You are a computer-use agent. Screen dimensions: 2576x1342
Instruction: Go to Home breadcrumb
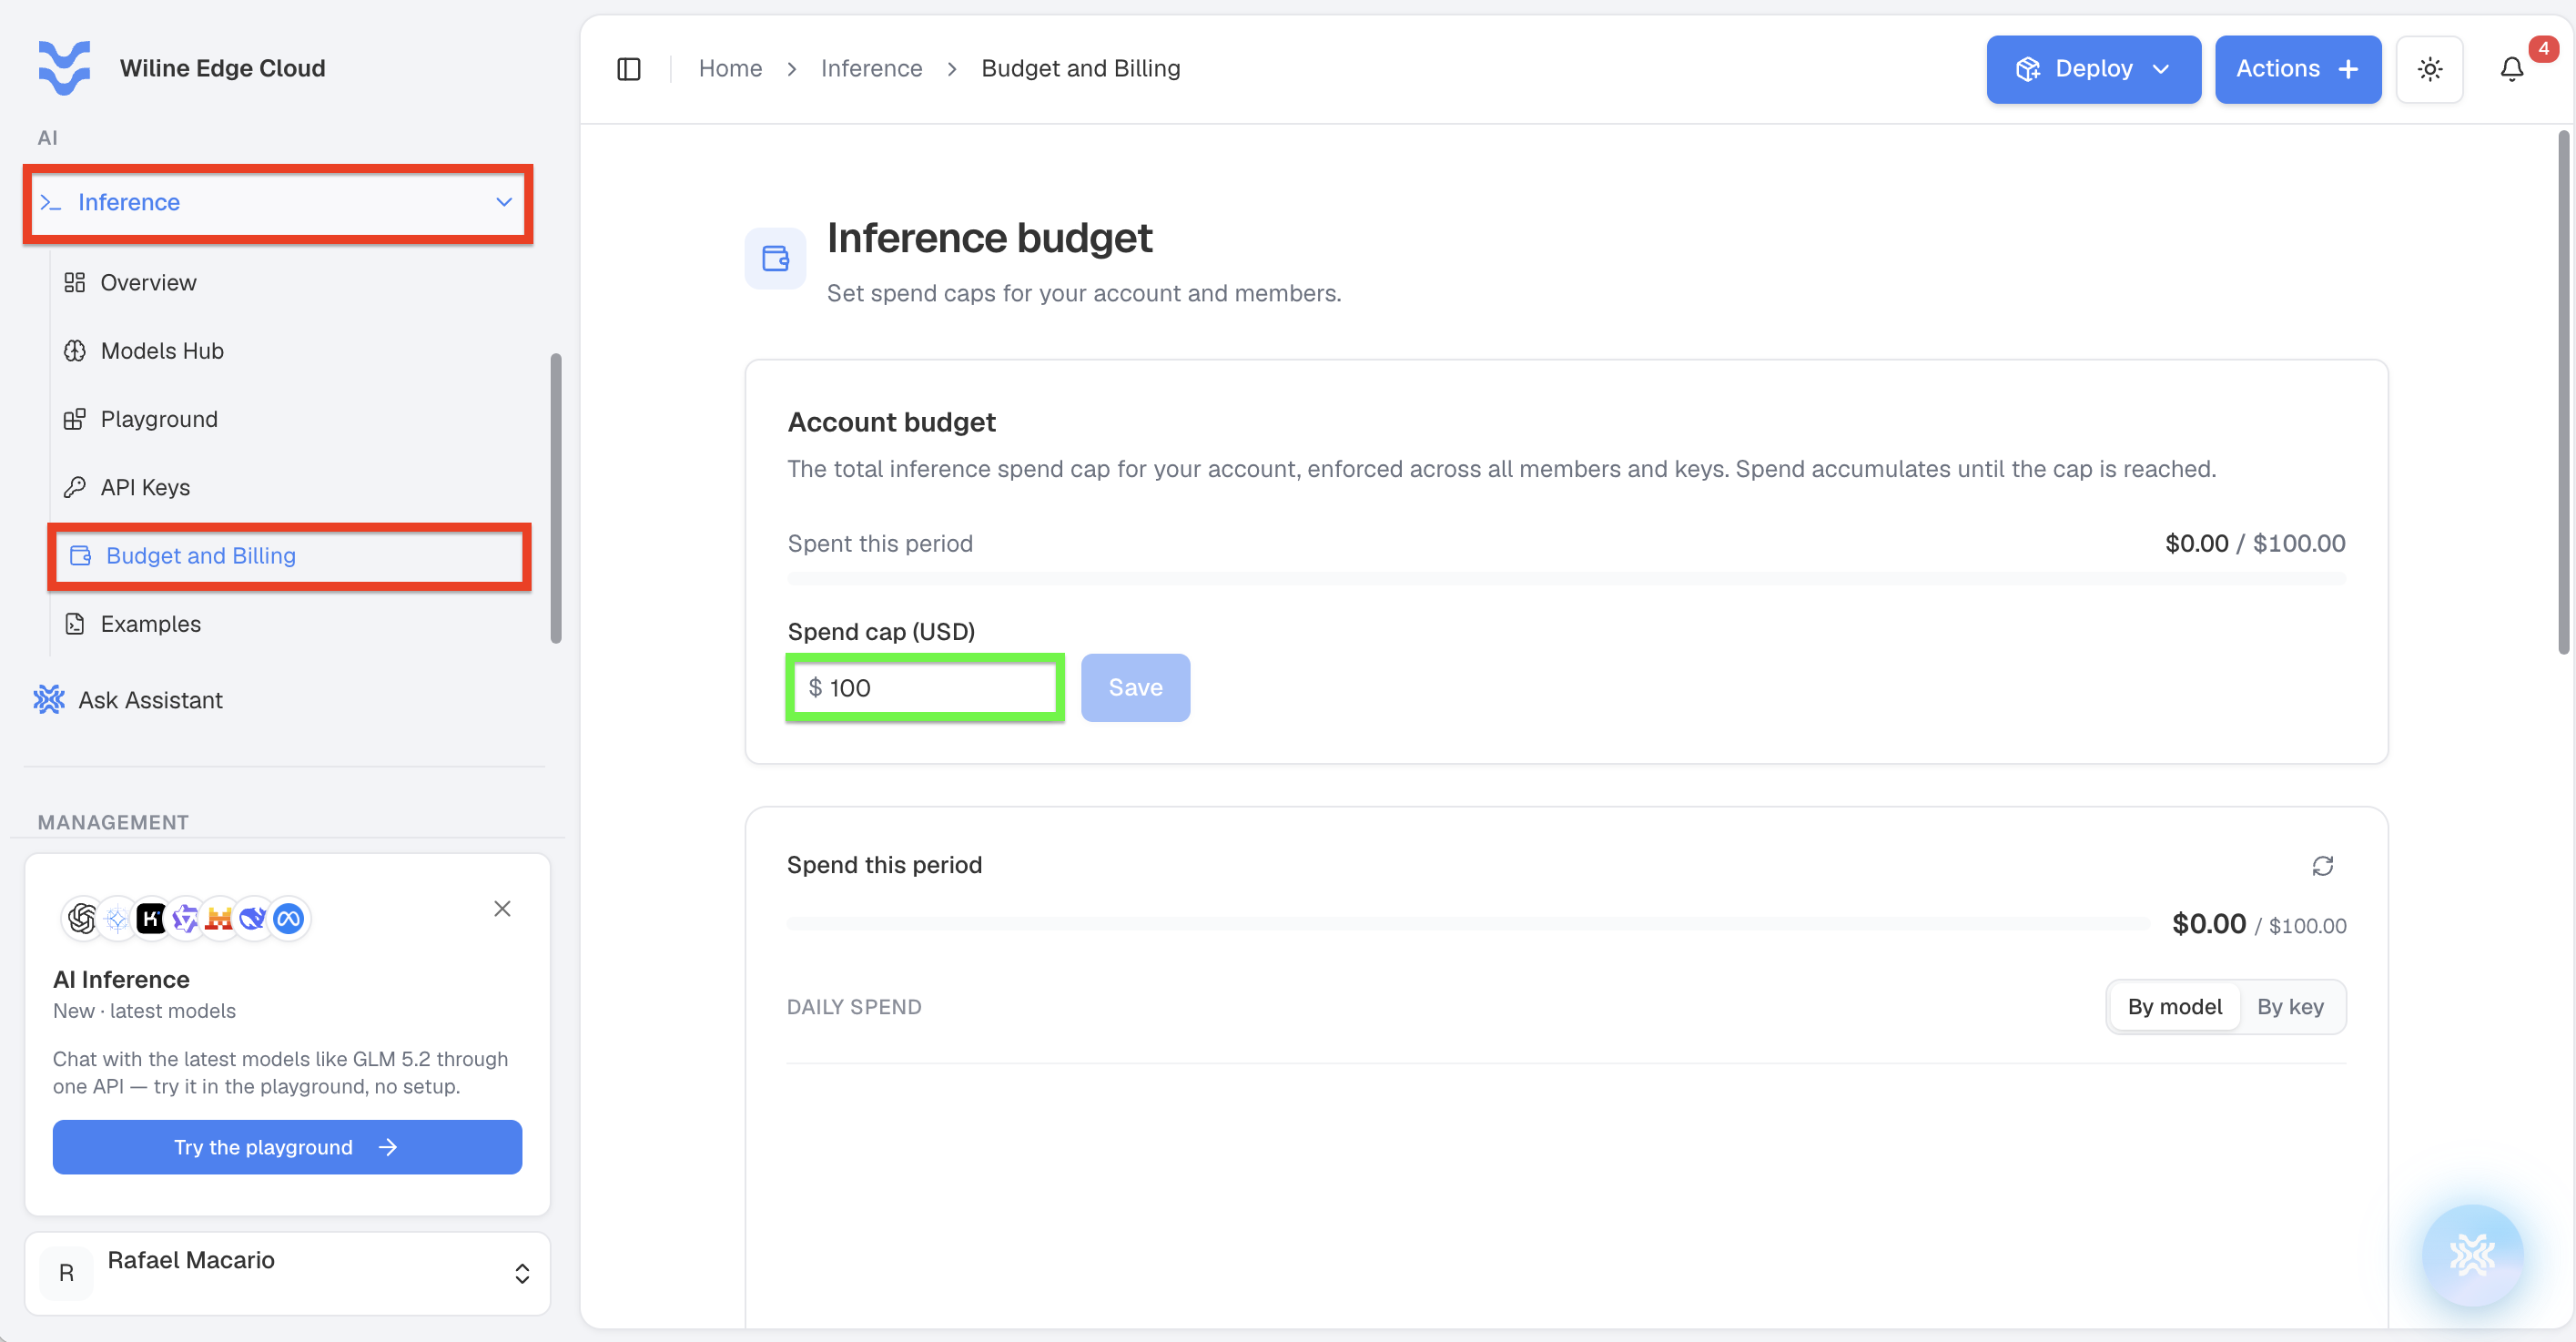click(730, 69)
